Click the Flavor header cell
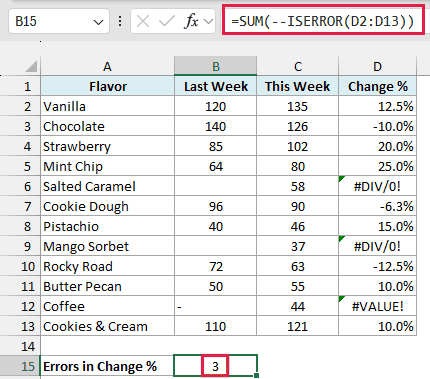The height and width of the screenshot is (379, 430). (x=107, y=86)
